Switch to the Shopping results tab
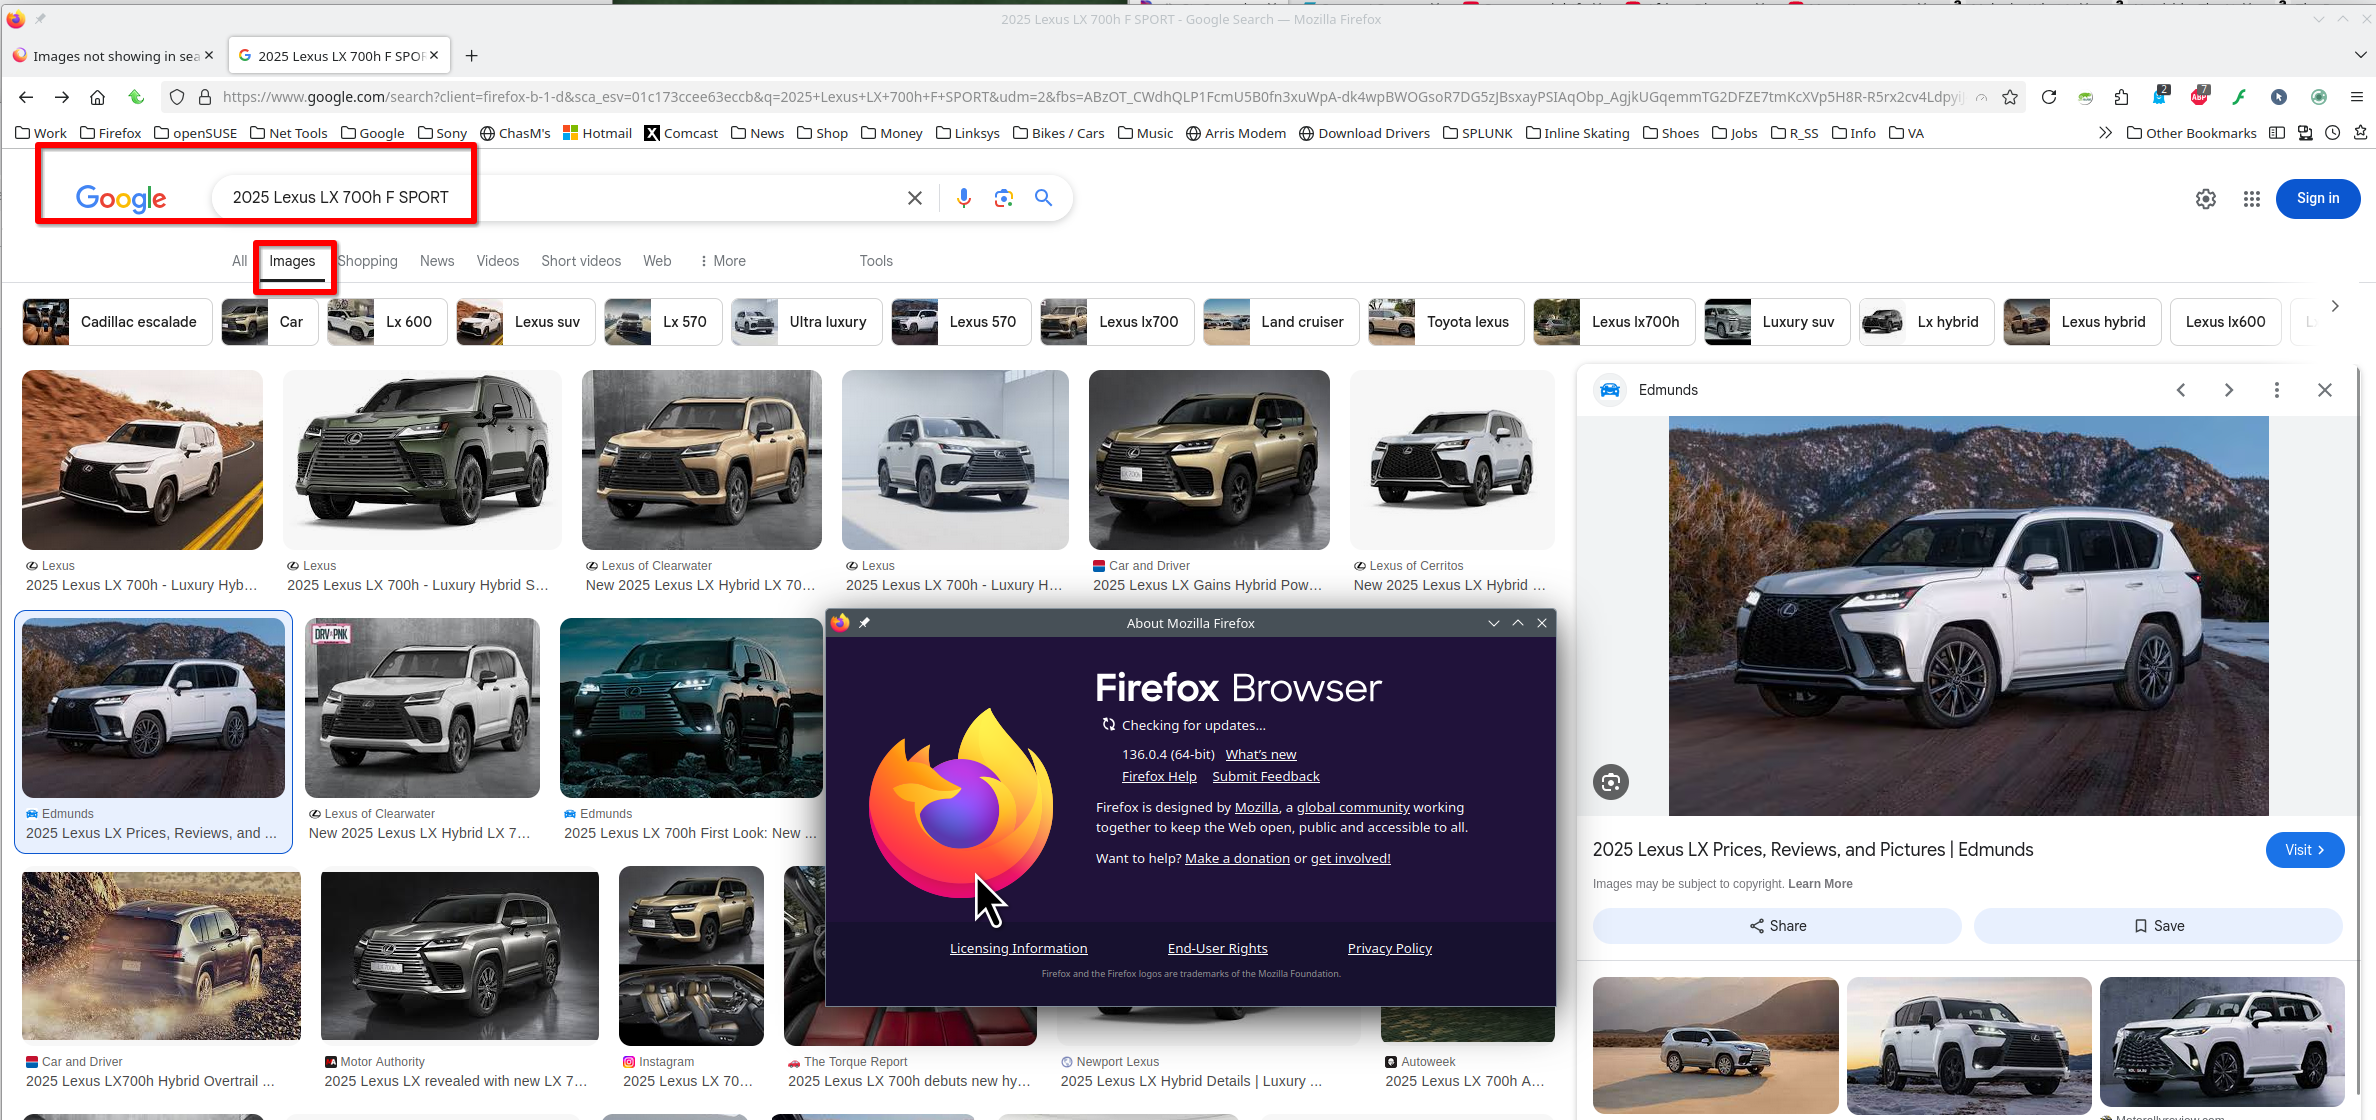The image size is (2376, 1120). [368, 261]
